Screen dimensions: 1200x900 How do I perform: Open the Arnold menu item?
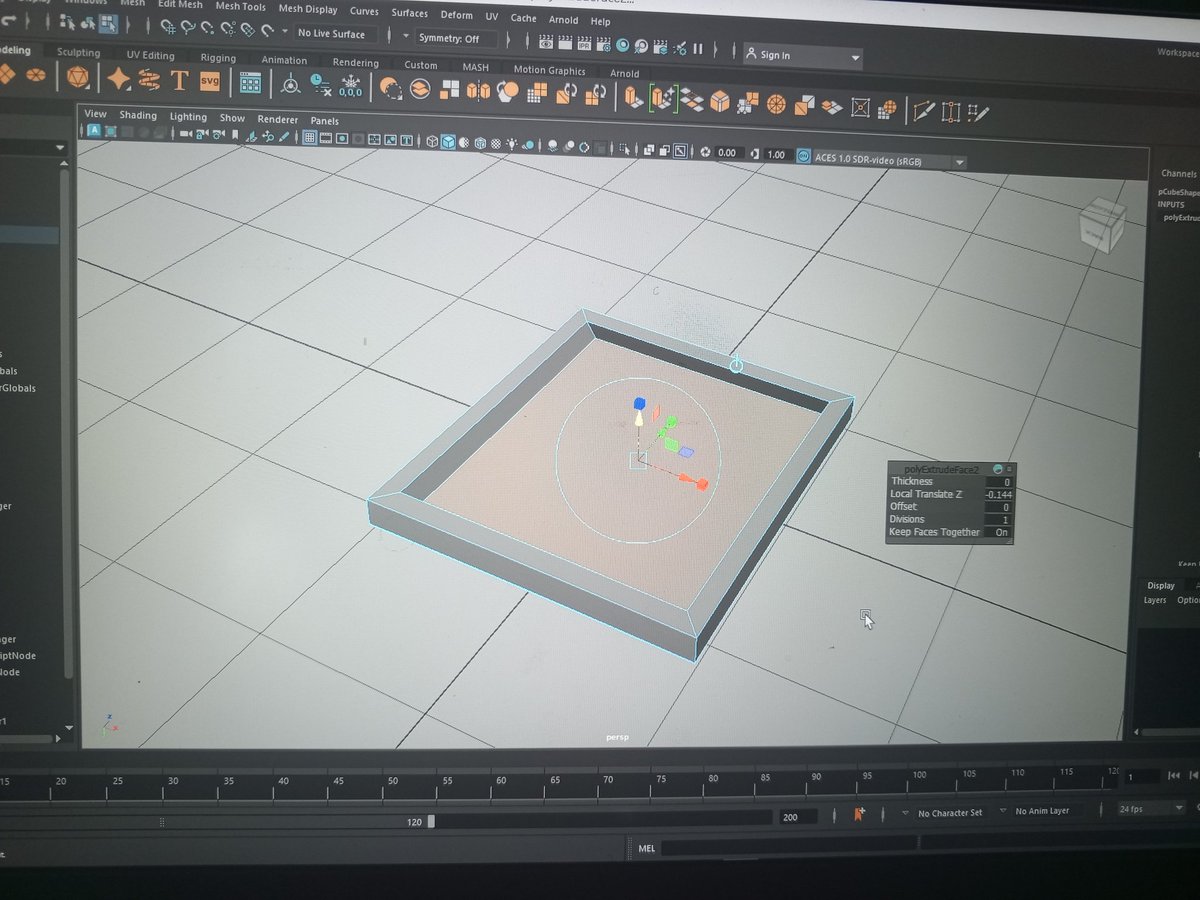pyautogui.click(x=563, y=20)
